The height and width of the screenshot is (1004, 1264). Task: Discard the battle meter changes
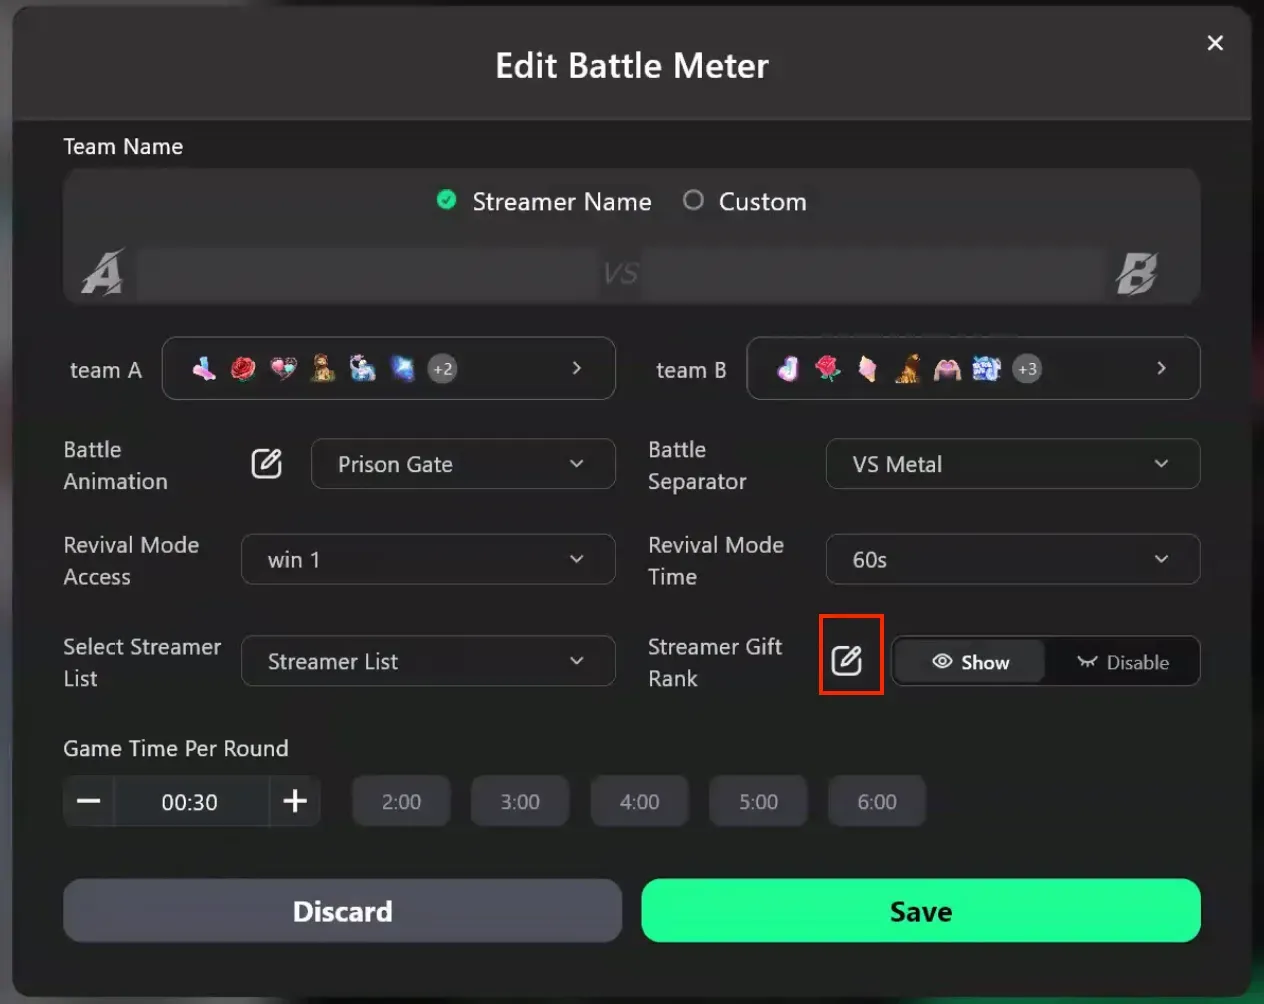pos(342,911)
